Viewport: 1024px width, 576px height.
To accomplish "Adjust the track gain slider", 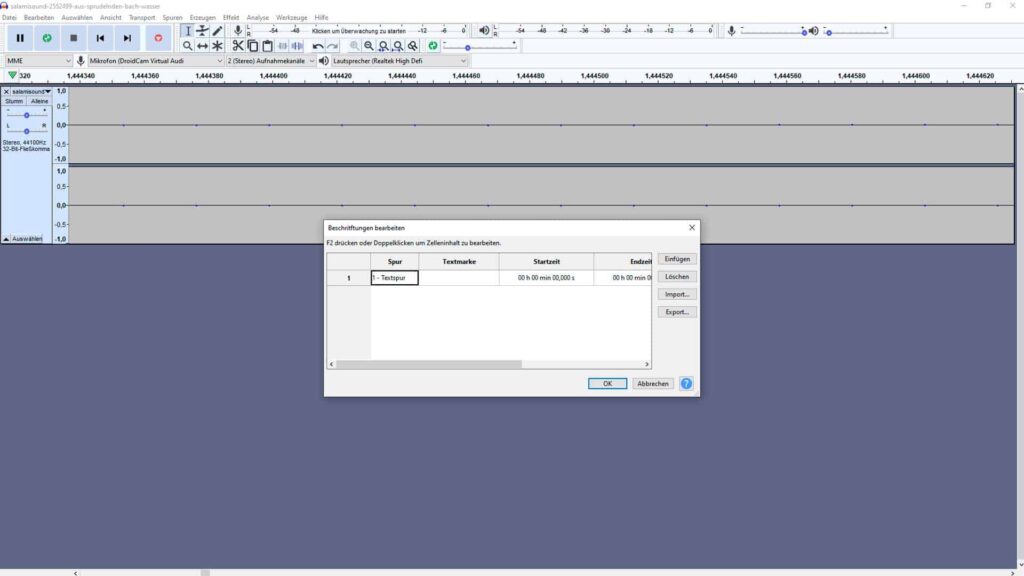I will (x=26, y=115).
